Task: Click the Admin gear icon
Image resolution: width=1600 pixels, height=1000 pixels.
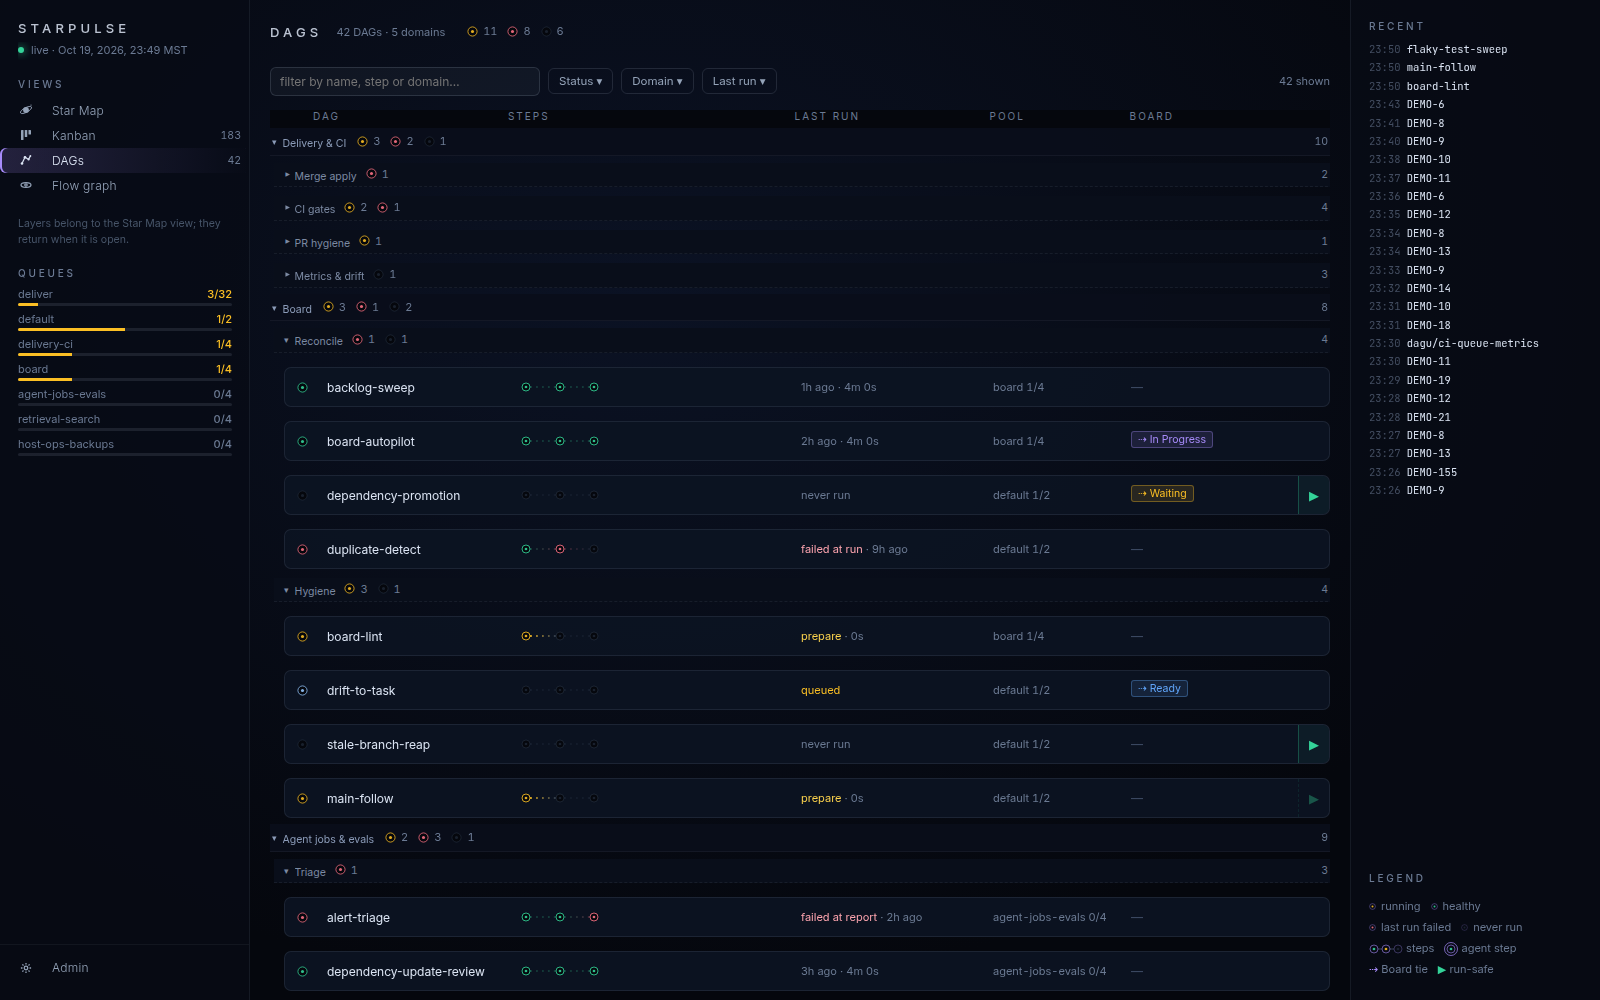Action: [x=26, y=968]
